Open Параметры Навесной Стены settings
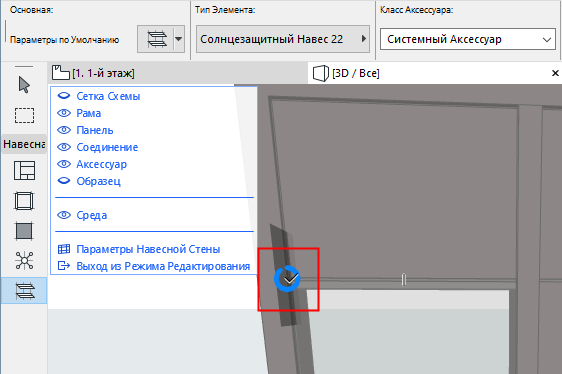 tap(148, 249)
